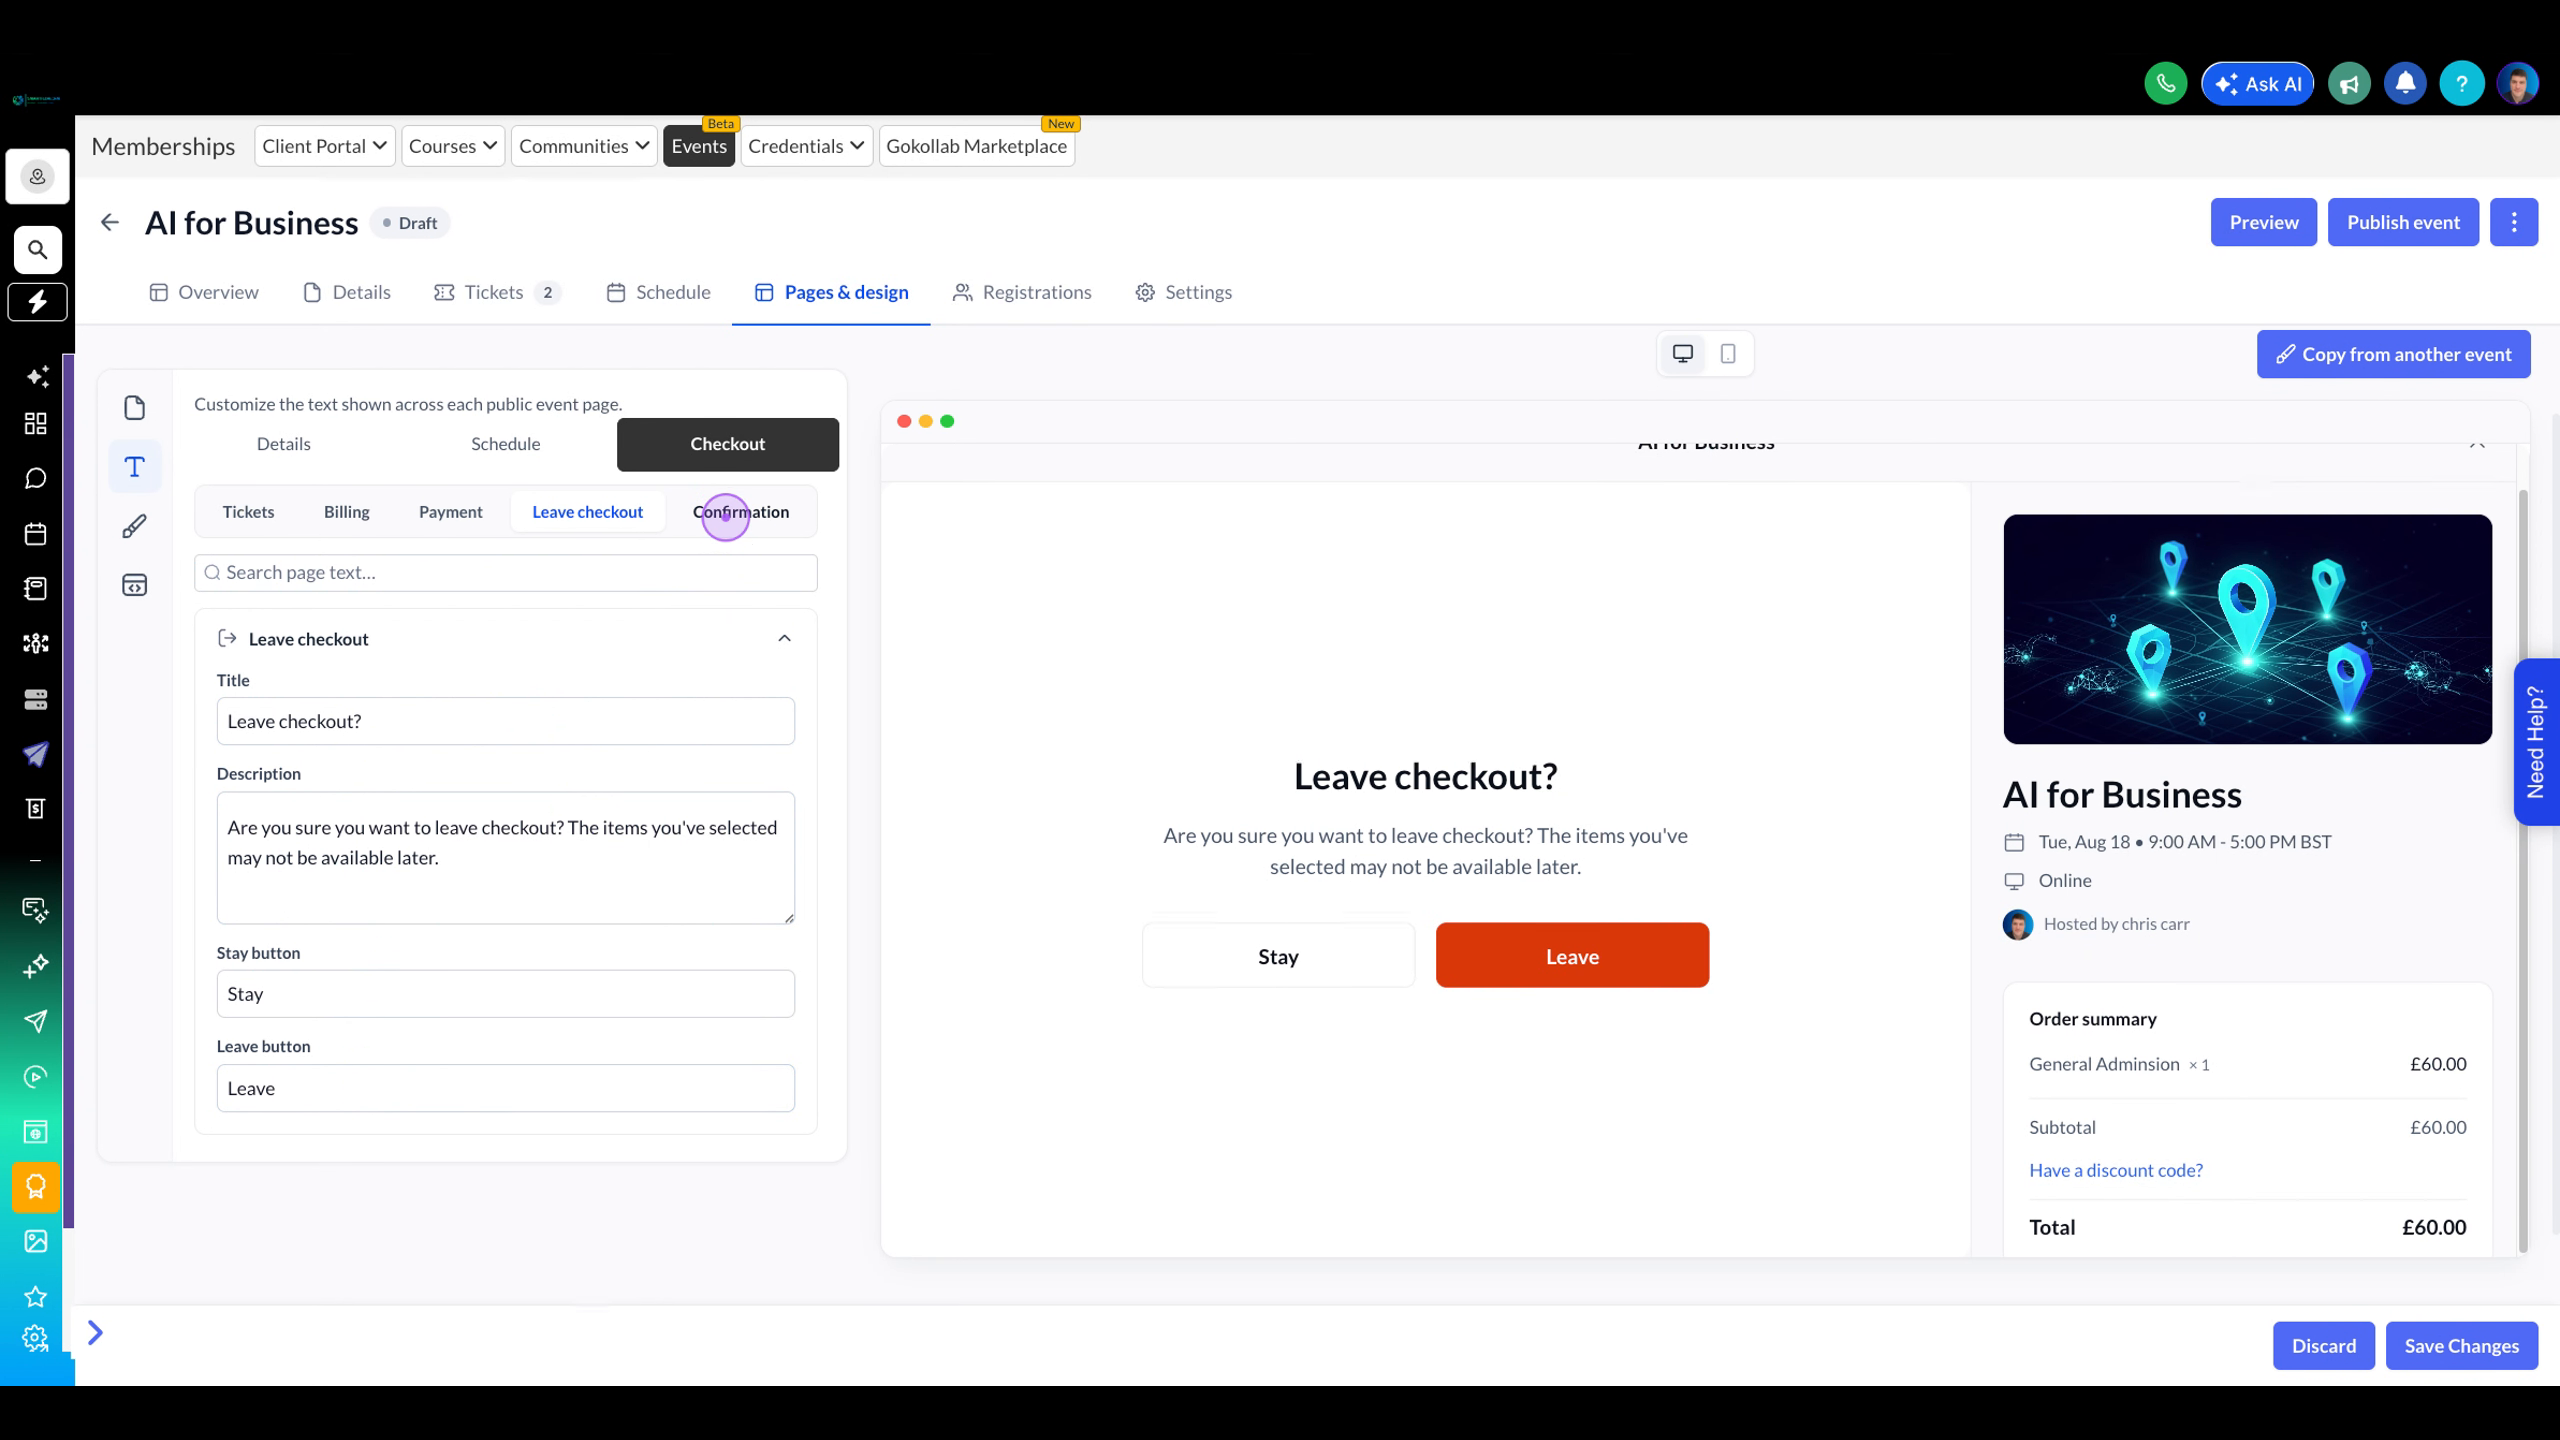Select the Tickets checkout sub-tab
Screen dimensions: 2560x1440
click(x=248, y=512)
